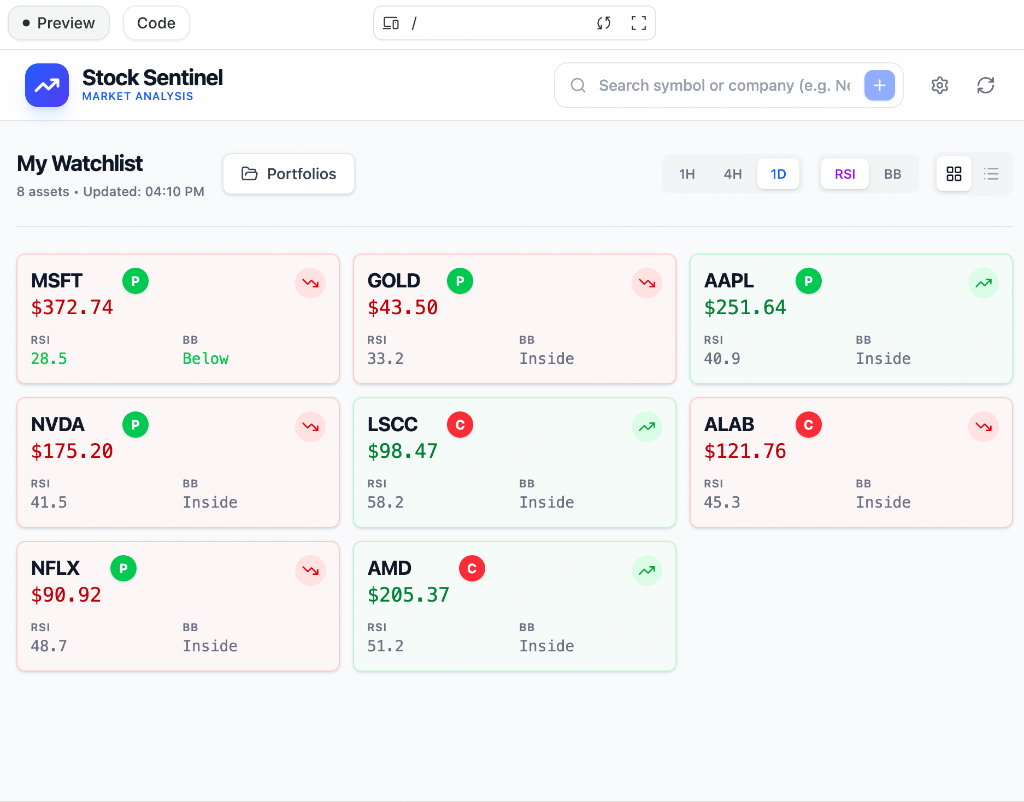Viewport: 1024px width, 802px height.
Task: Click the device preview icon near address bar
Action: tap(392, 22)
